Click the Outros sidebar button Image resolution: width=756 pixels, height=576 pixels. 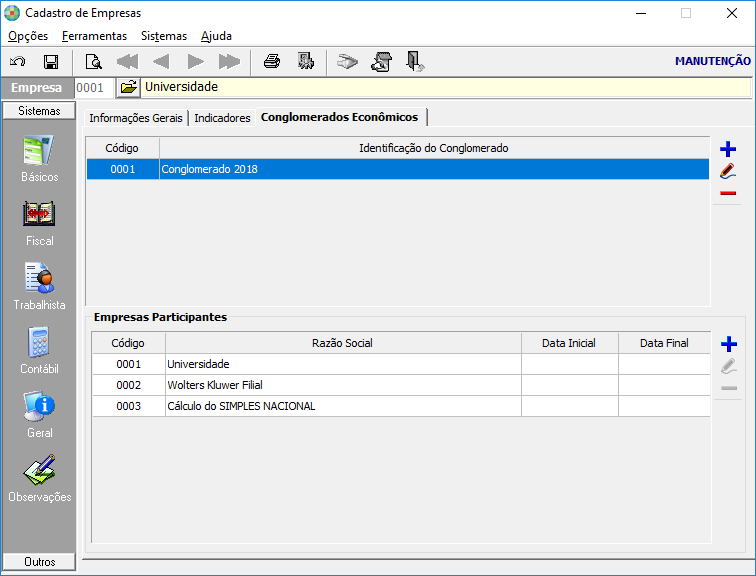[x=39, y=562]
